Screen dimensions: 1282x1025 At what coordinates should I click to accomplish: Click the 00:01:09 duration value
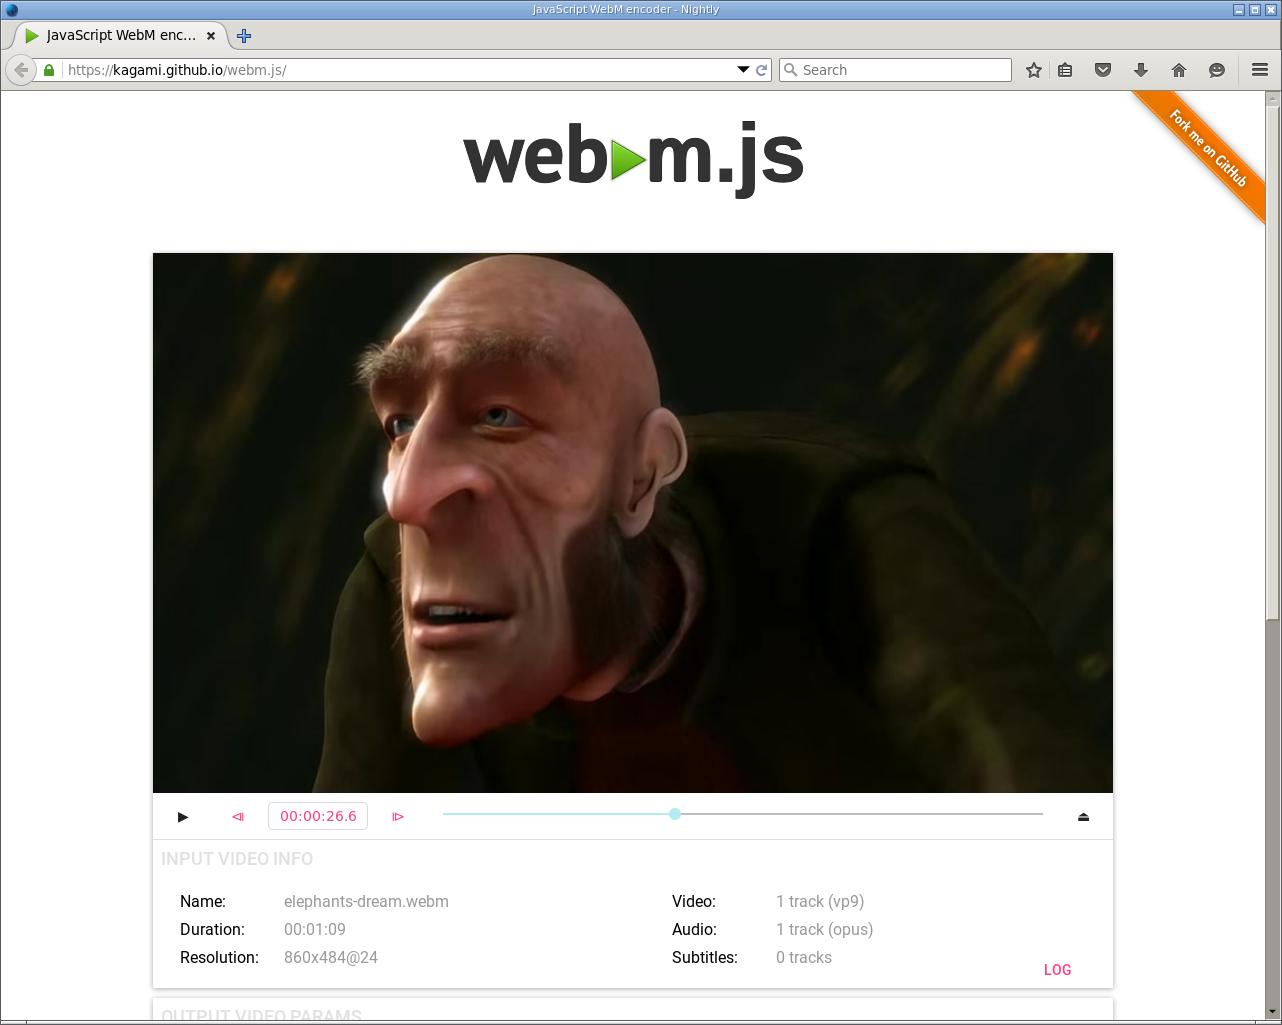tap(315, 929)
